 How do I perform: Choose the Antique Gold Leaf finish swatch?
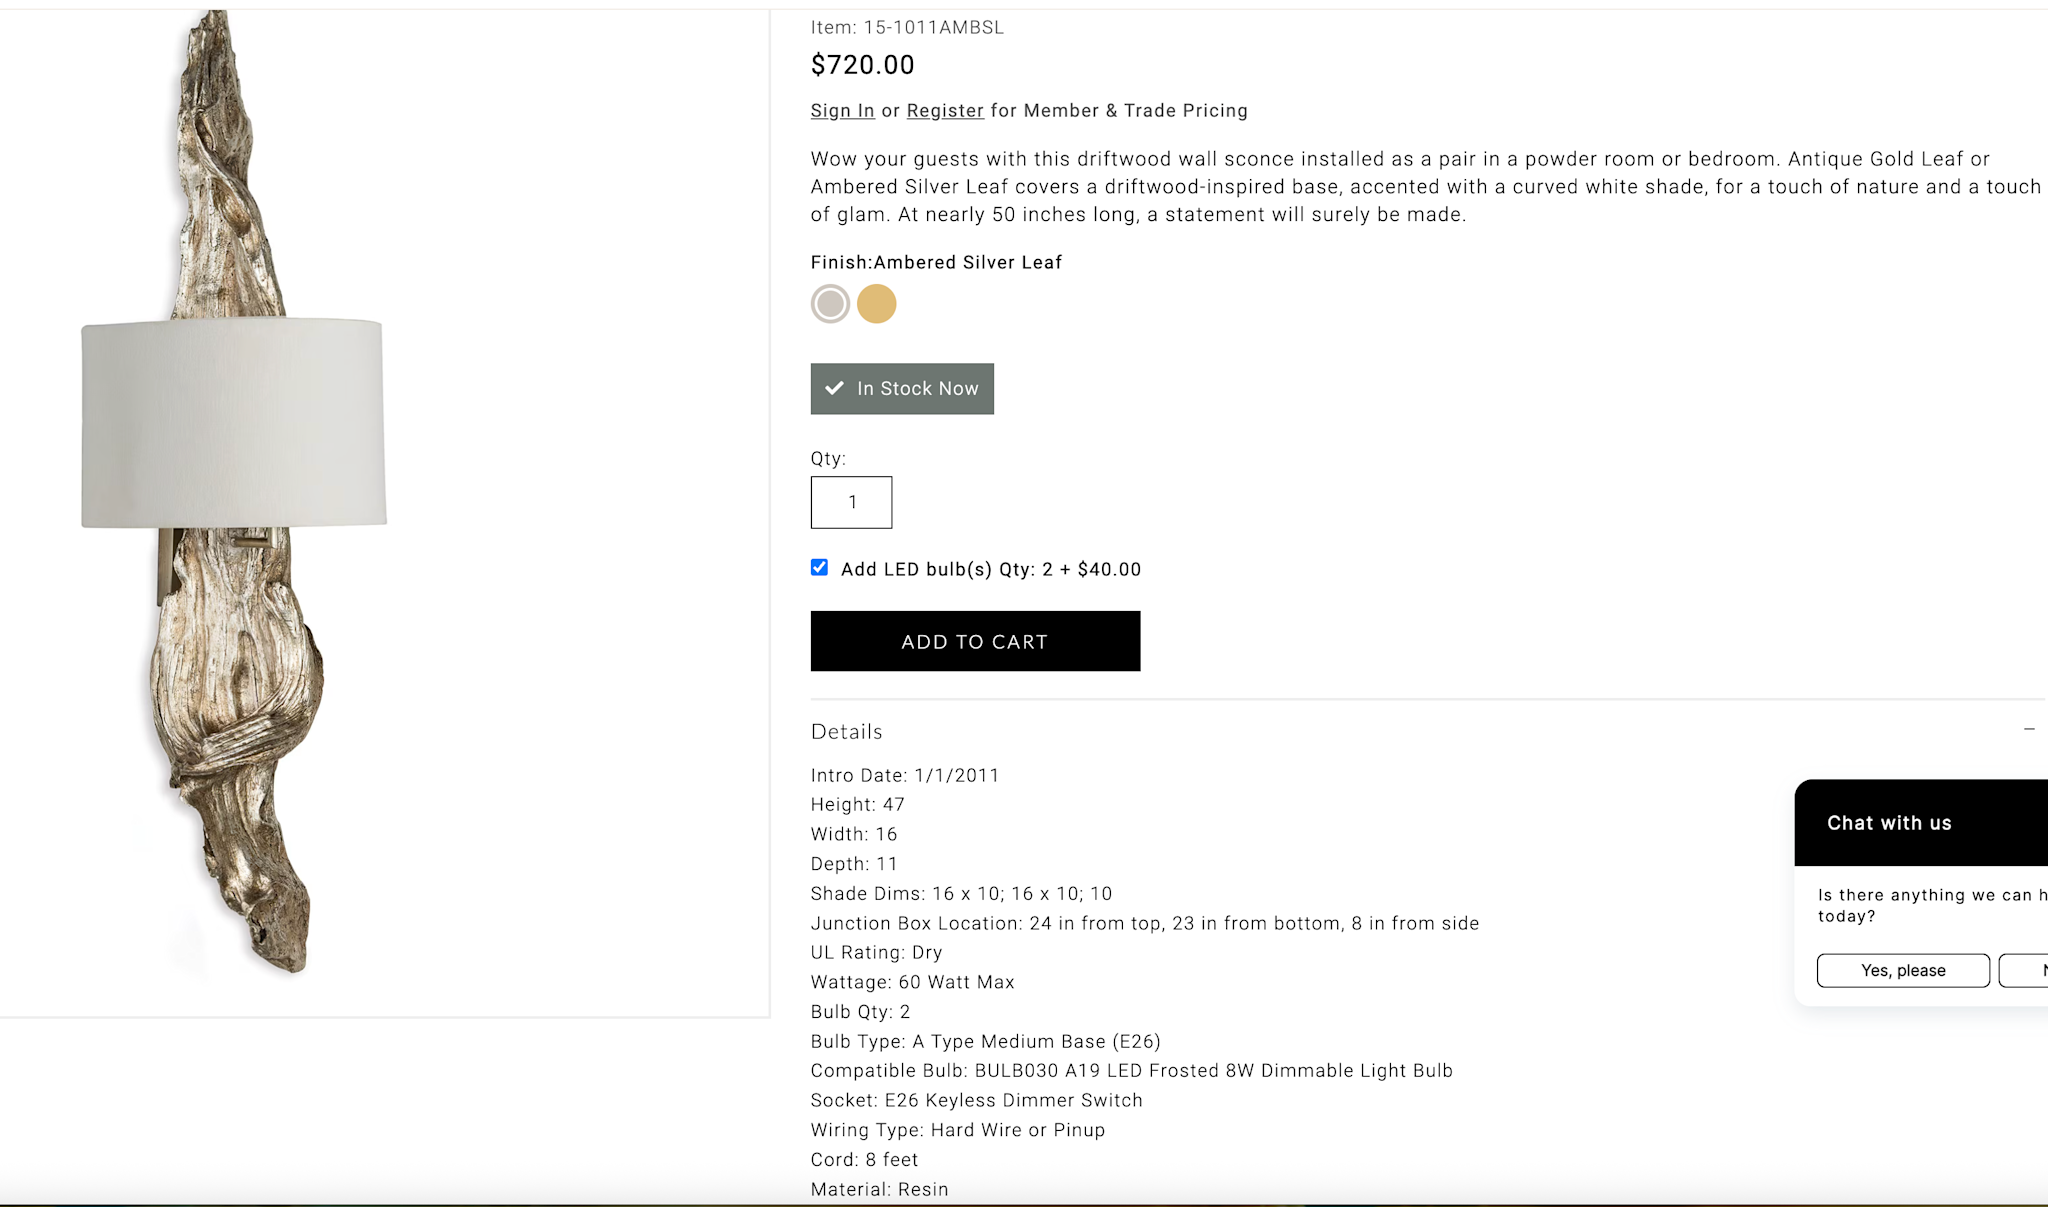point(876,304)
